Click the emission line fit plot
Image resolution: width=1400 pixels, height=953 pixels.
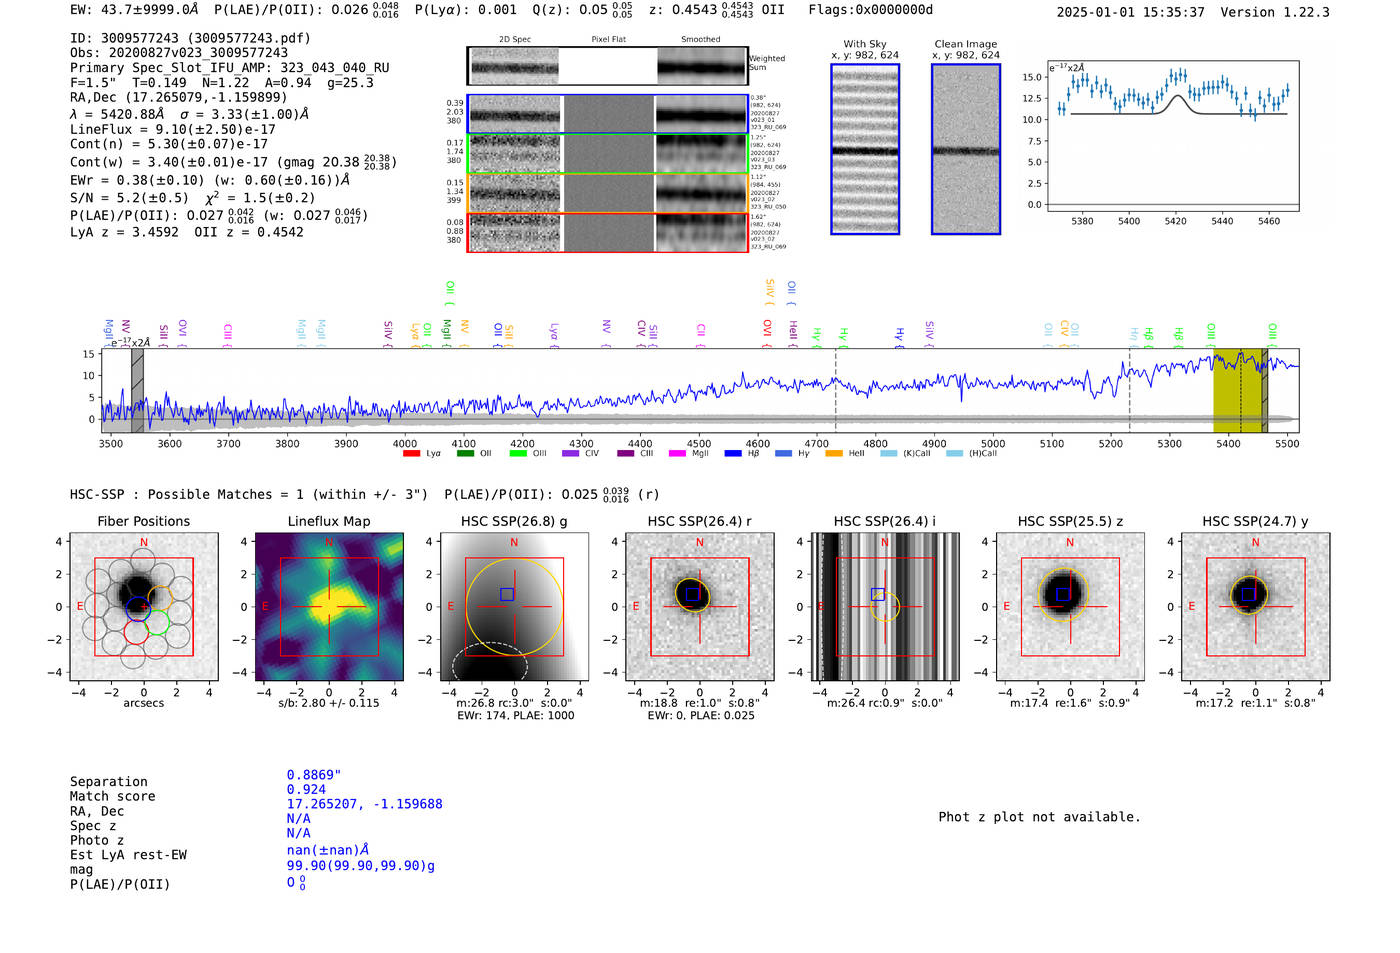pyautogui.click(x=1173, y=135)
